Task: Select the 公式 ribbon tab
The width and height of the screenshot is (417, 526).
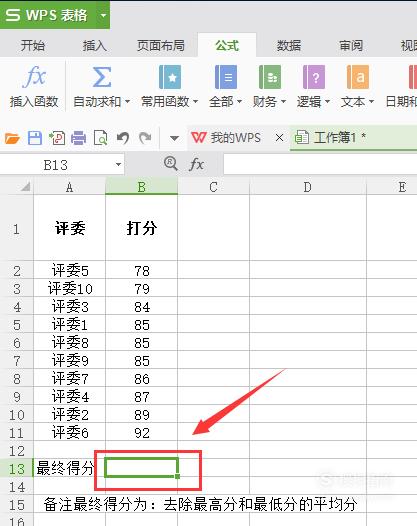Action: (227, 45)
